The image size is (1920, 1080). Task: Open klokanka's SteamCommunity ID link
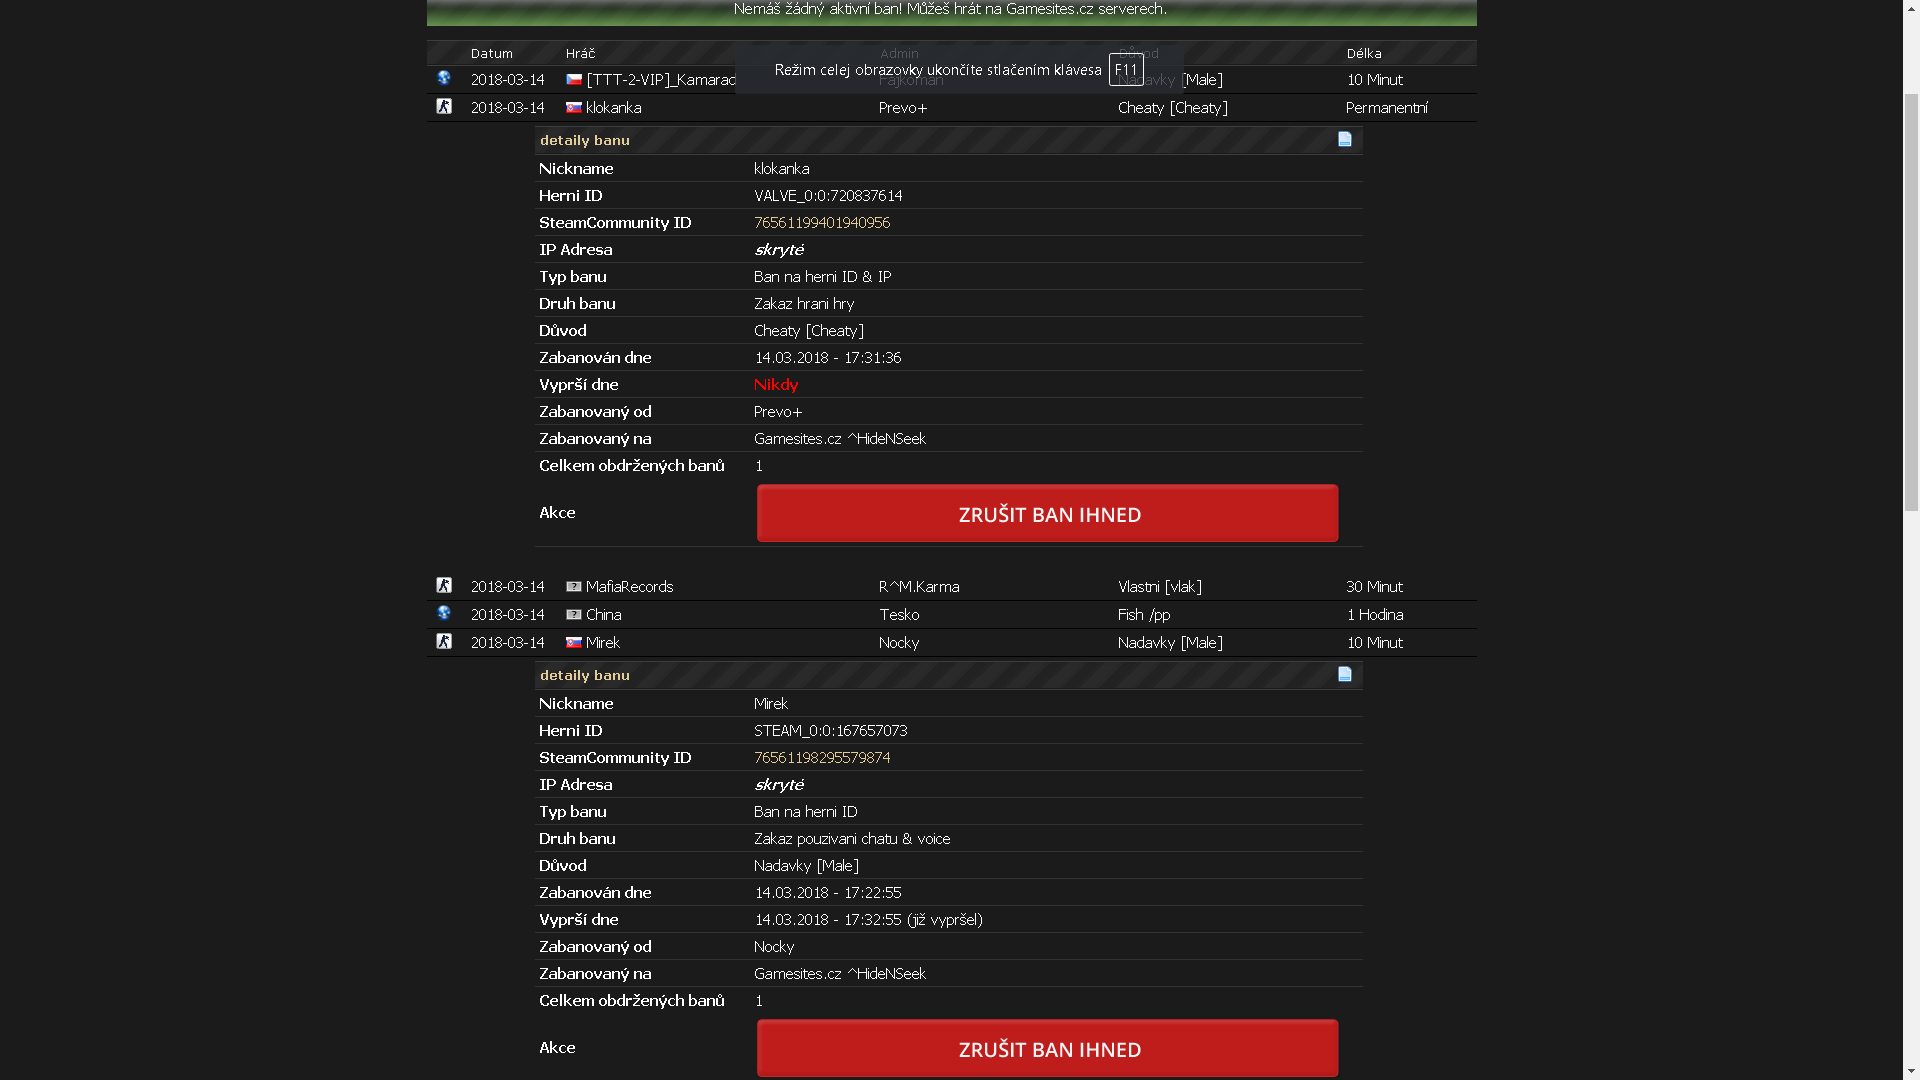[821, 222]
